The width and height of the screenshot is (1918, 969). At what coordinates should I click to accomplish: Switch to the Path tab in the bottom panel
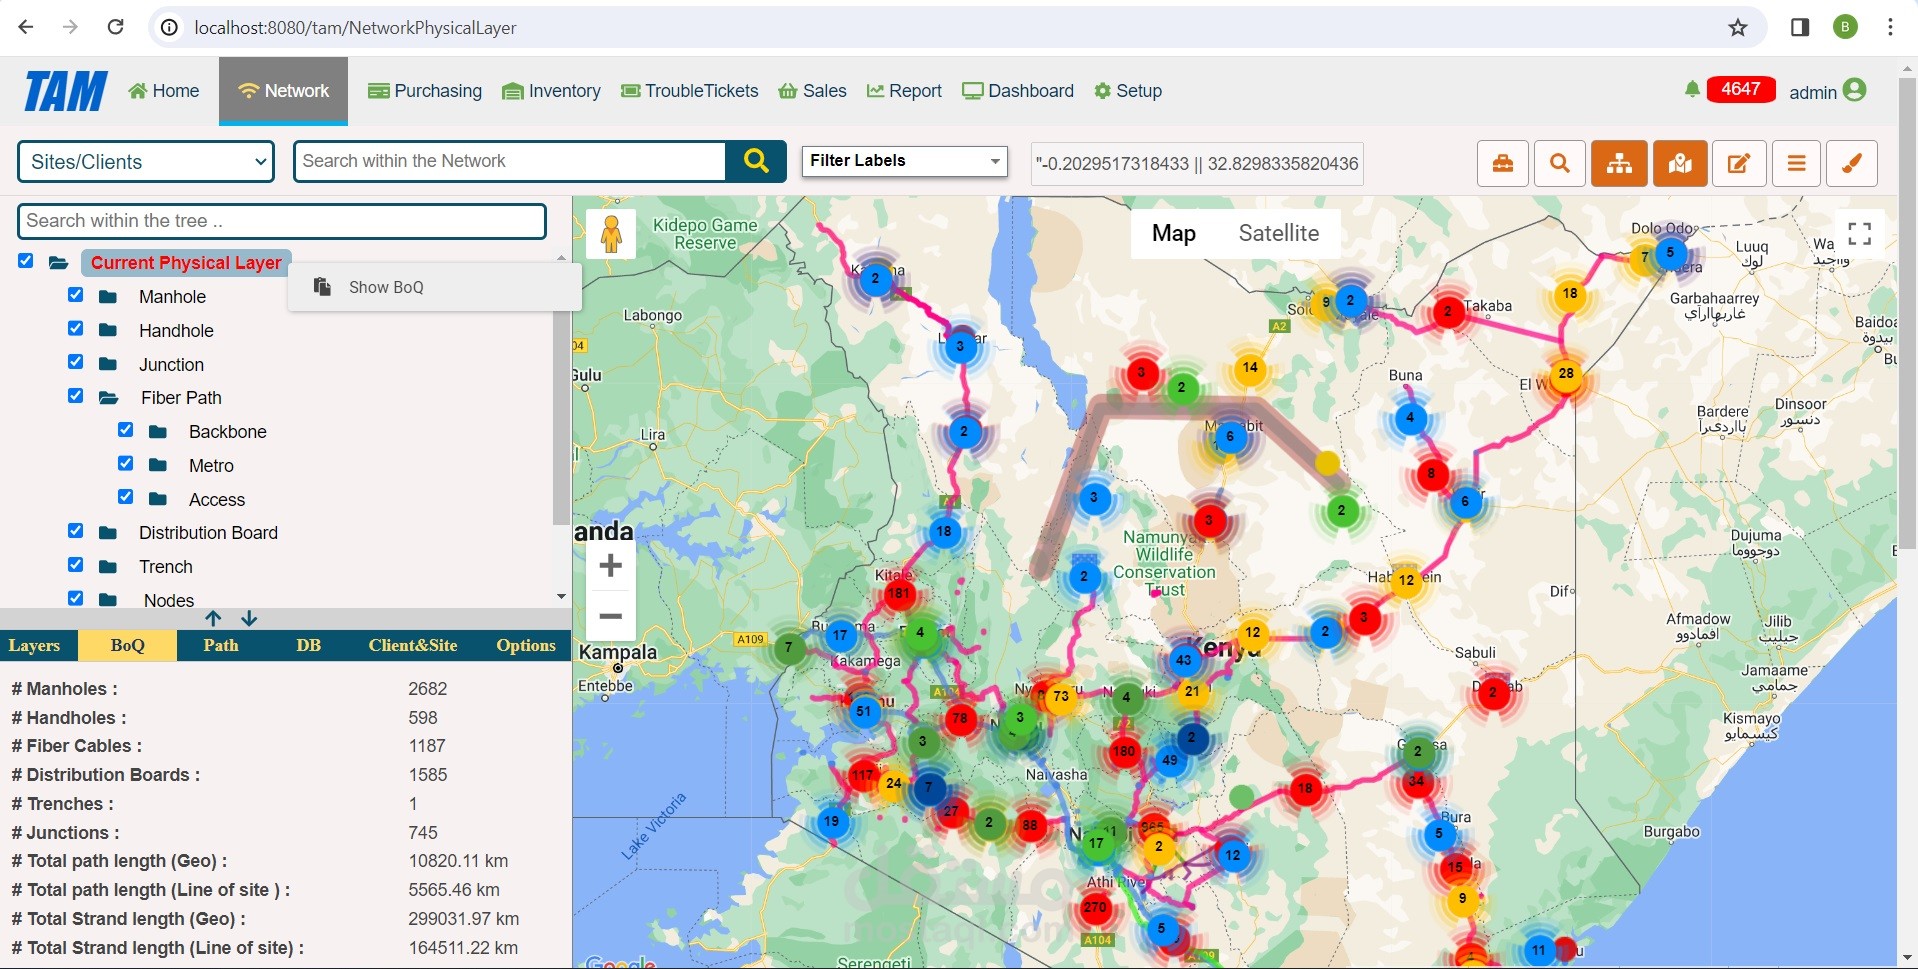click(221, 645)
